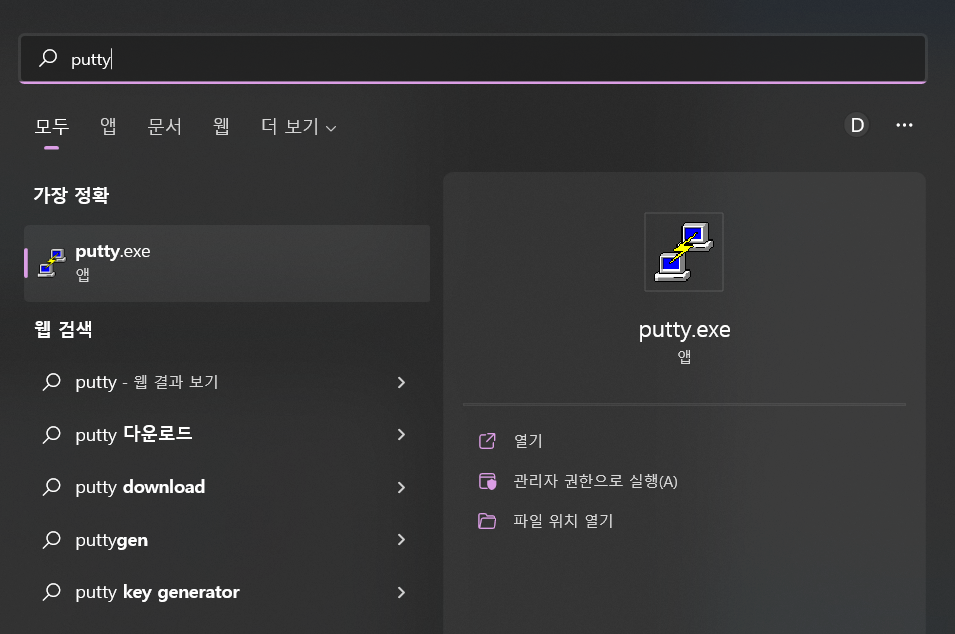
Task: Choose 파일 위치 열기
Action: pyautogui.click(x=563, y=521)
